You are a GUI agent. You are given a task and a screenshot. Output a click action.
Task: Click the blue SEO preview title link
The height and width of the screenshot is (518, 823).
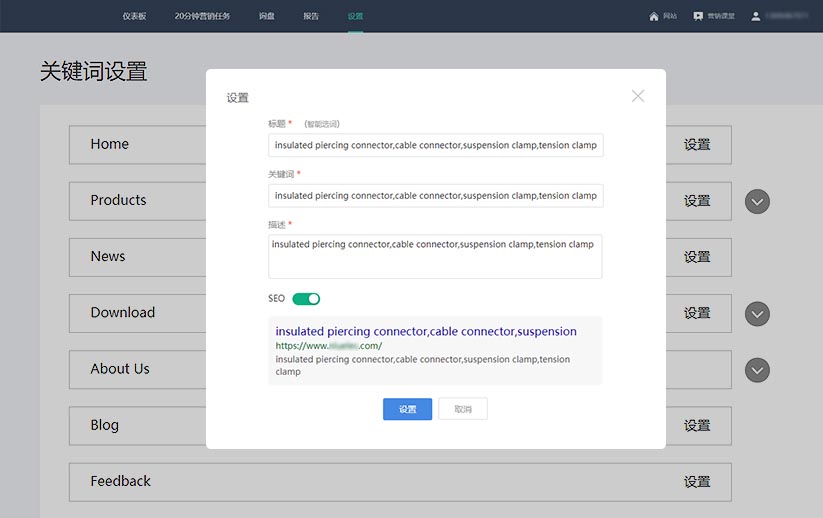426,331
